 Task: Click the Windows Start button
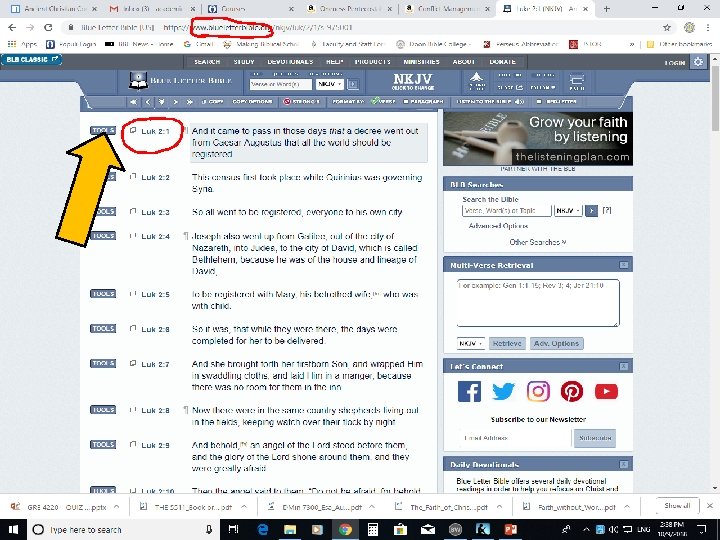click(13, 529)
